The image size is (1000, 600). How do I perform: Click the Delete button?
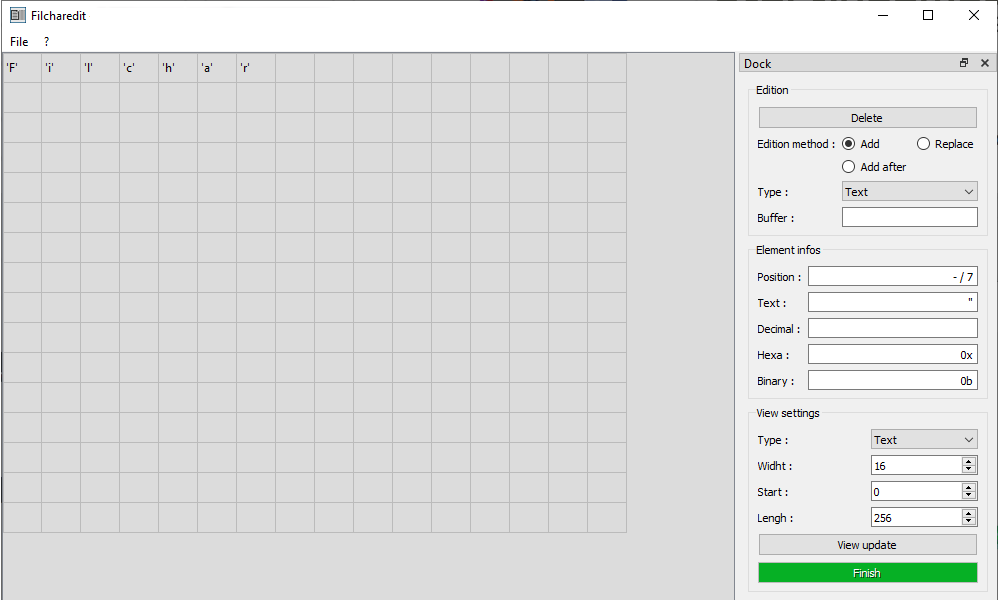click(867, 117)
